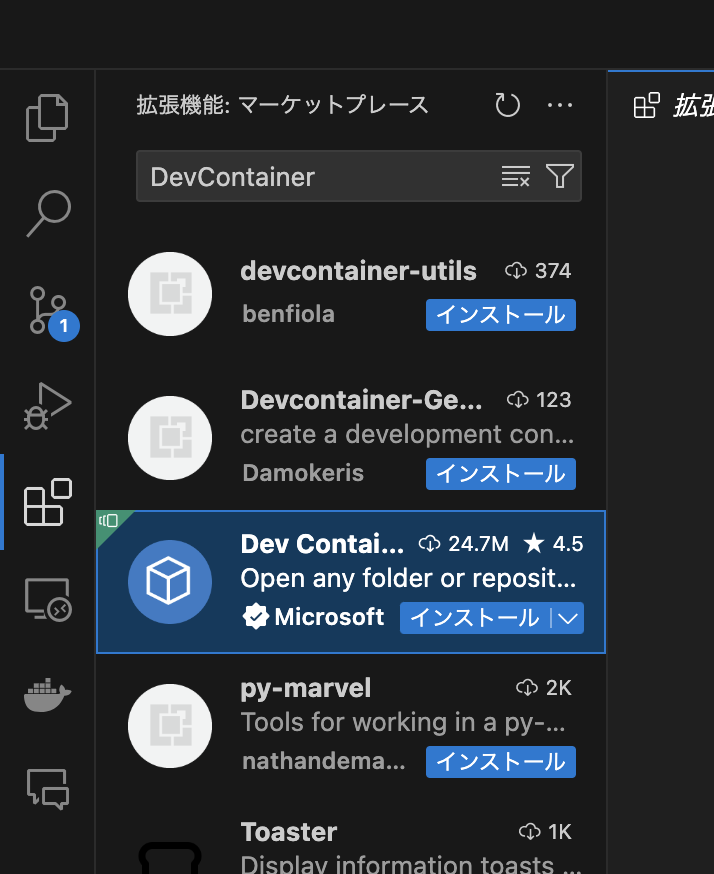Select the Toaster extension entry
Screen dimensions: 714x874
(x=351, y=844)
